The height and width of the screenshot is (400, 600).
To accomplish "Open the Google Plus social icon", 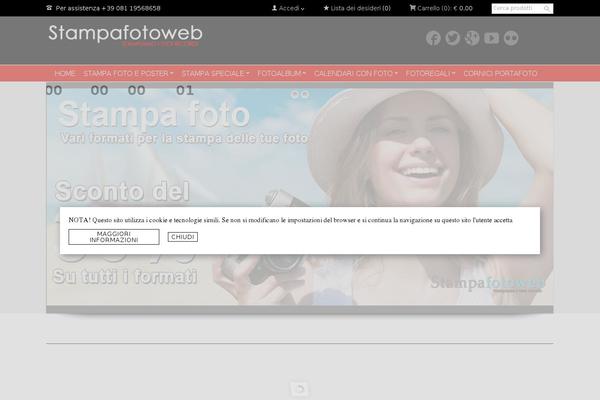I will click(472, 38).
